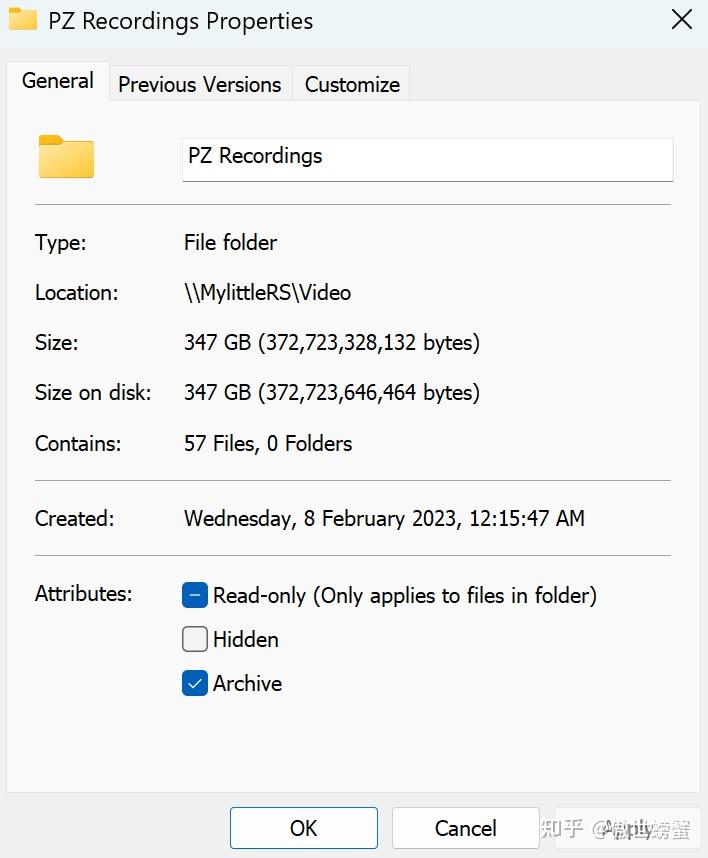Confirm changes with the OK button
The height and width of the screenshot is (858, 708).
tap(304, 828)
